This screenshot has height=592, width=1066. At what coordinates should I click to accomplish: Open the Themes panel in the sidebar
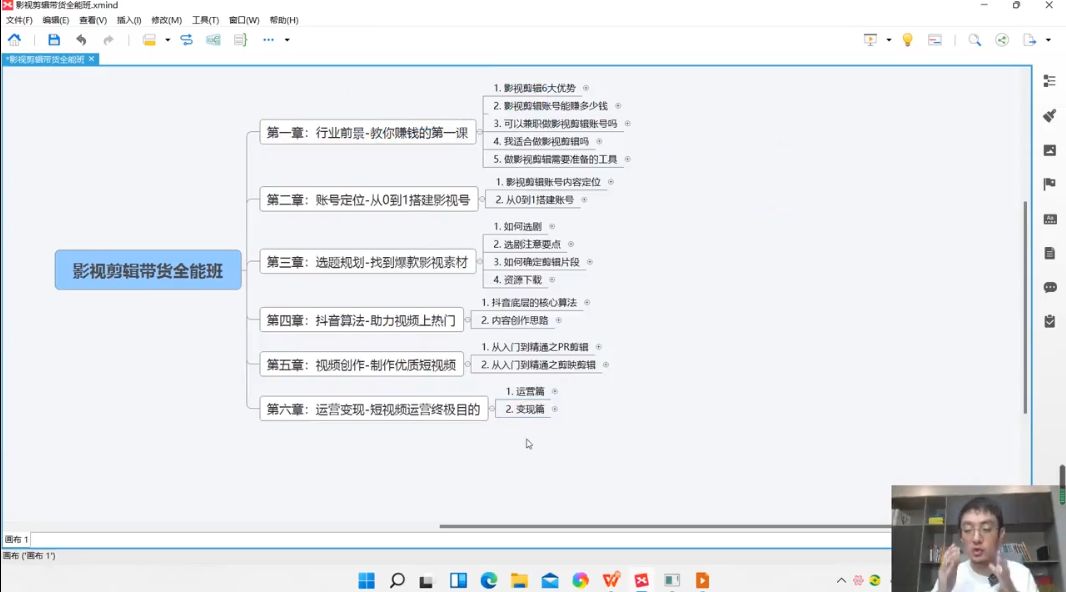click(x=1050, y=219)
